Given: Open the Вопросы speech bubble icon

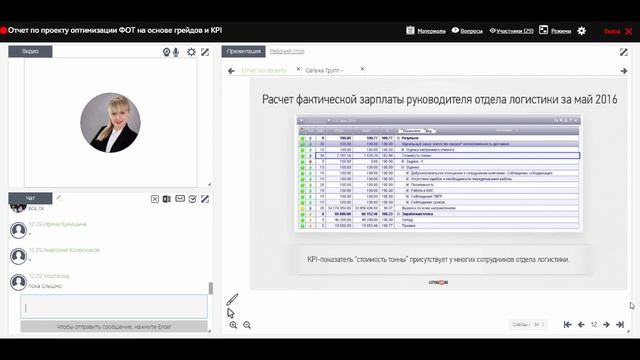Looking at the screenshot, I should (455, 30).
